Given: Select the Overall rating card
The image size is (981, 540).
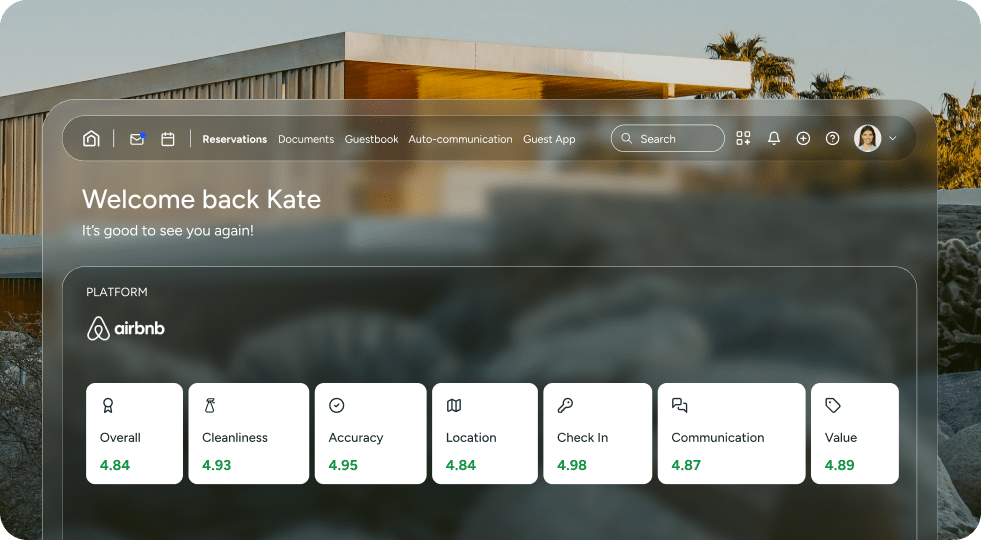Looking at the screenshot, I should point(134,434).
